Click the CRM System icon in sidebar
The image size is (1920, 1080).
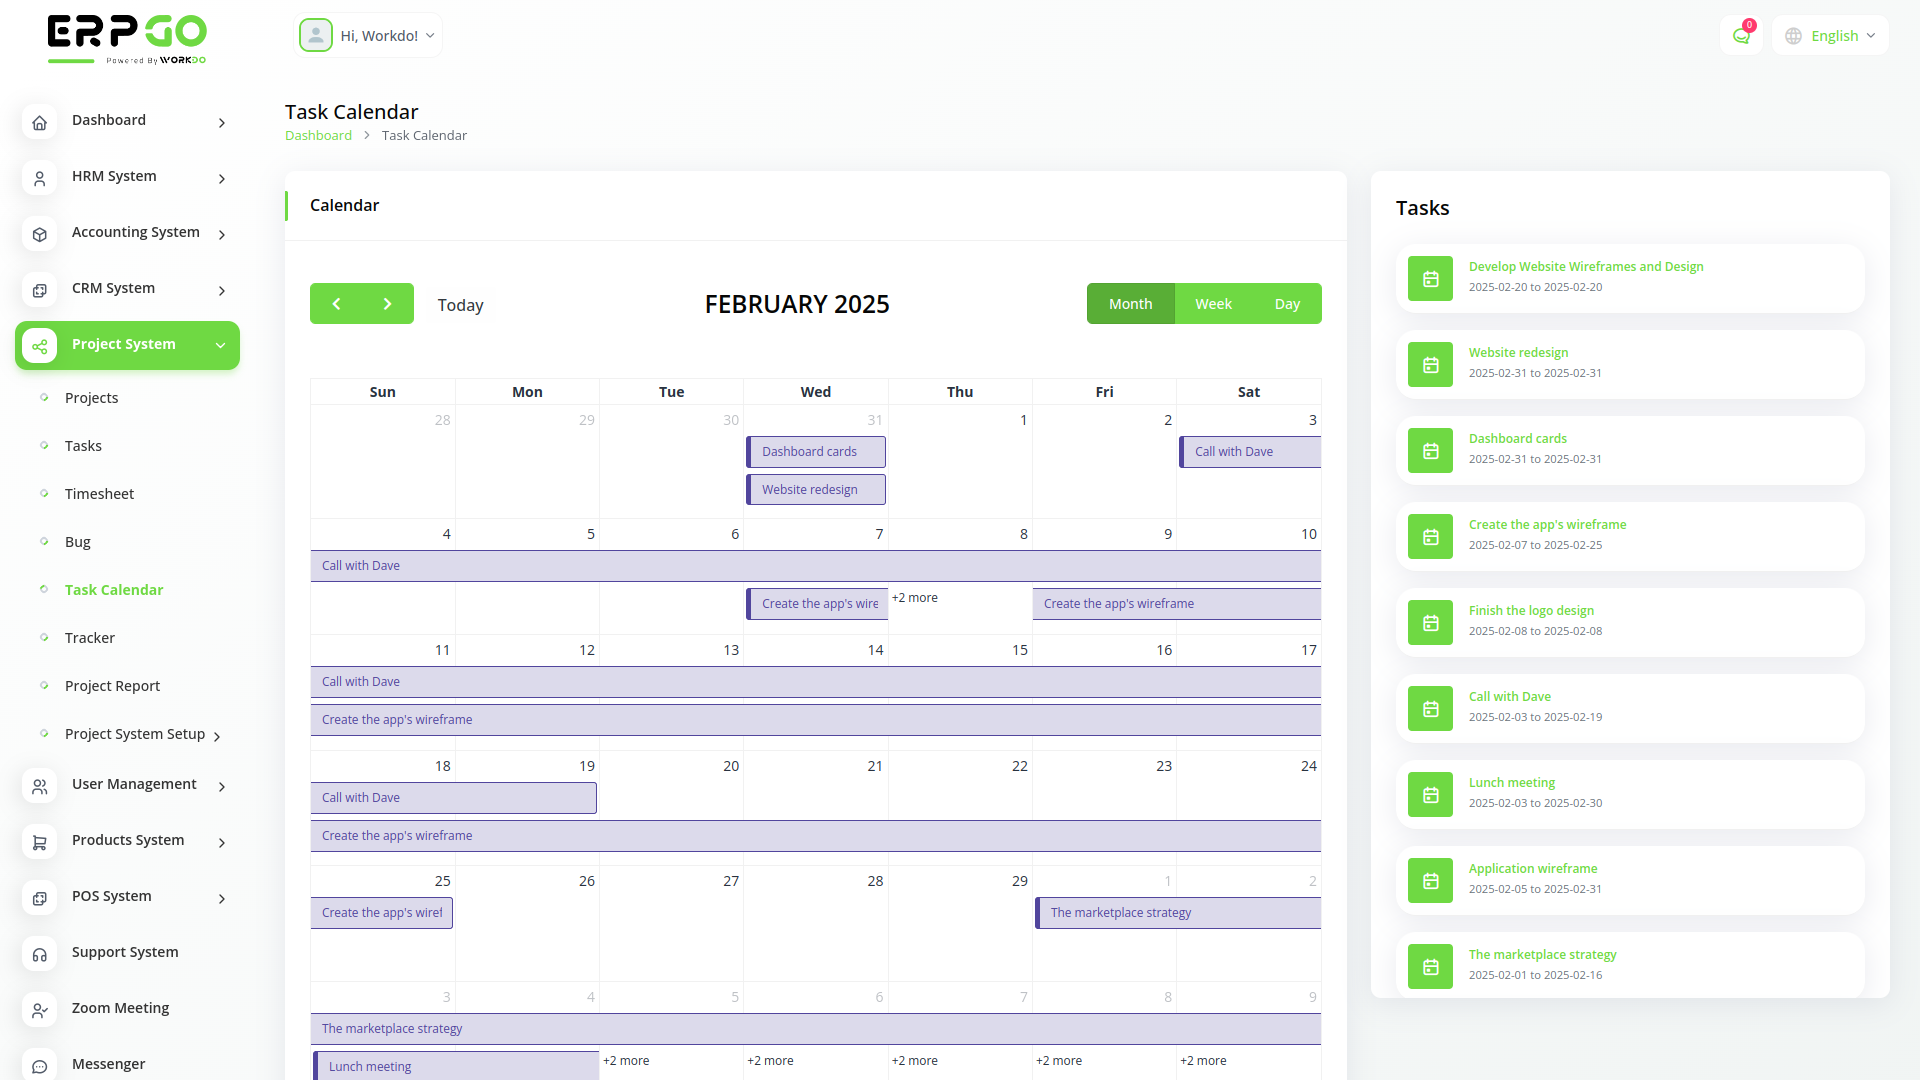point(39,290)
